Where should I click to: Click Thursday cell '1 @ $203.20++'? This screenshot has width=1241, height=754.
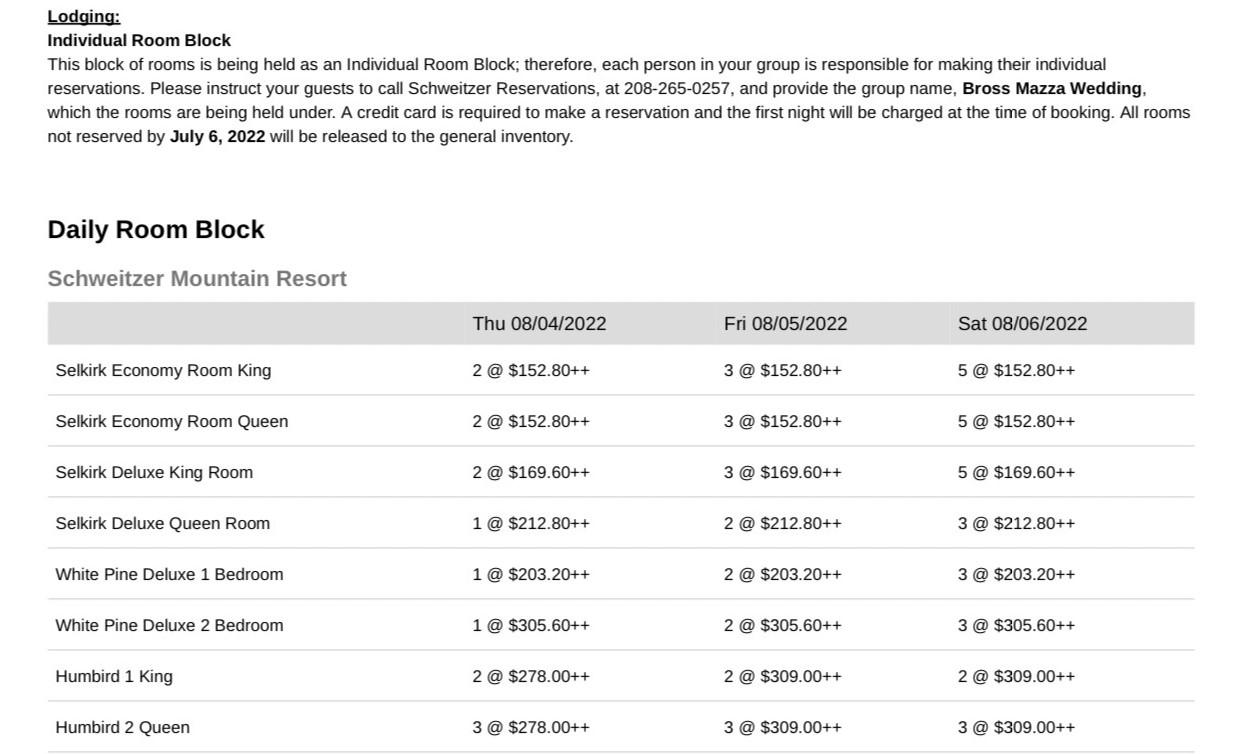point(531,575)
